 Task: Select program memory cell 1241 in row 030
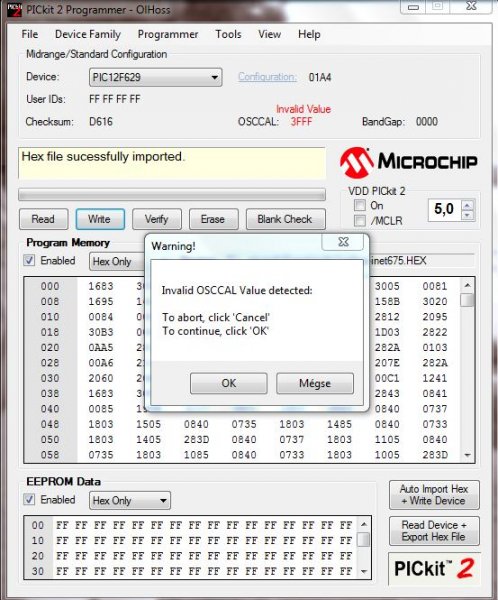(x=435, y=378)
